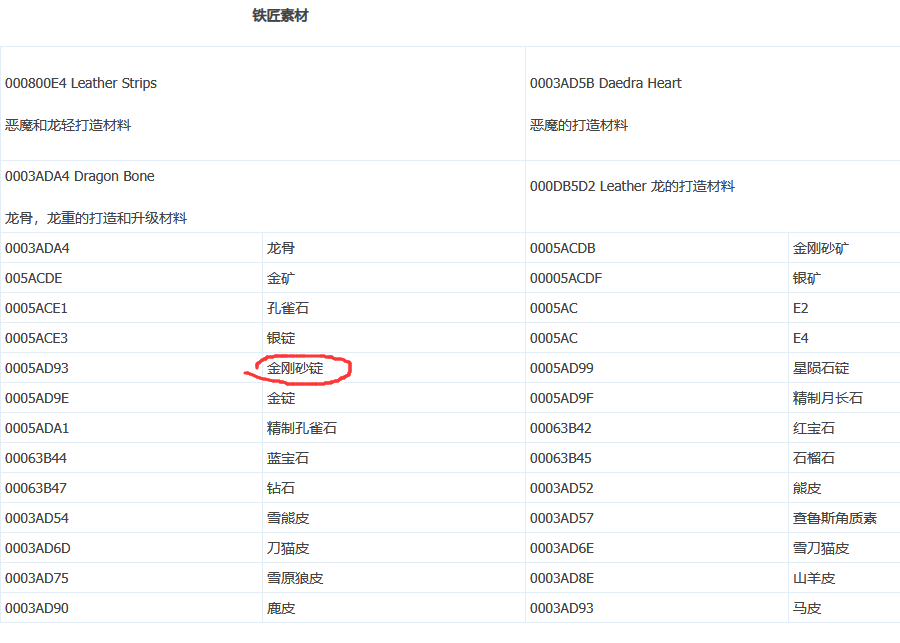Viewport: 900px width, 643px height.
Task: Click the '000800E4 Leather Strips' cell text
Action: (x=81, y=83)
